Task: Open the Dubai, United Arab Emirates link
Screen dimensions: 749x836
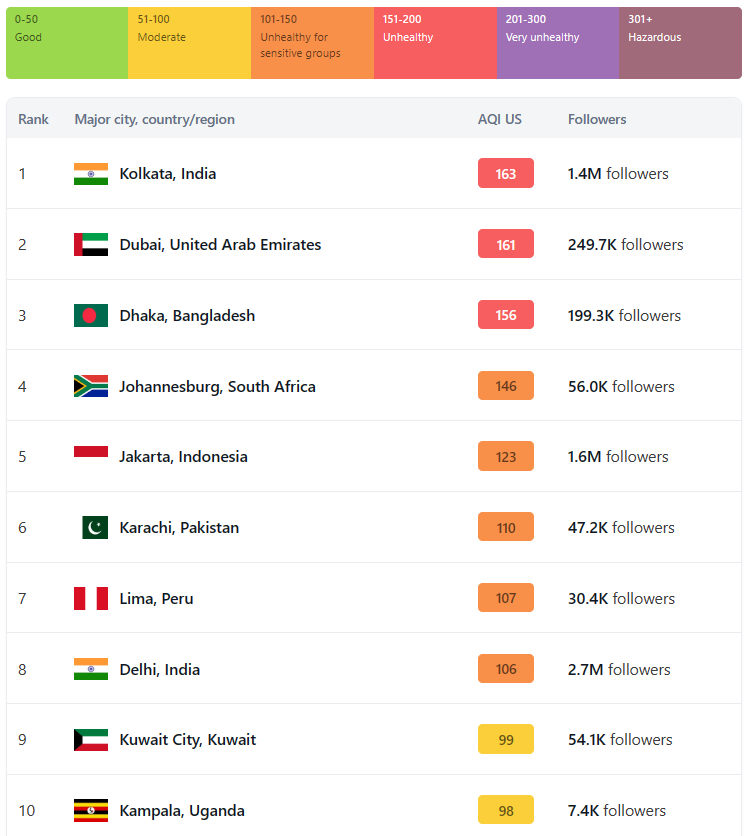Action: click(220, 245)
